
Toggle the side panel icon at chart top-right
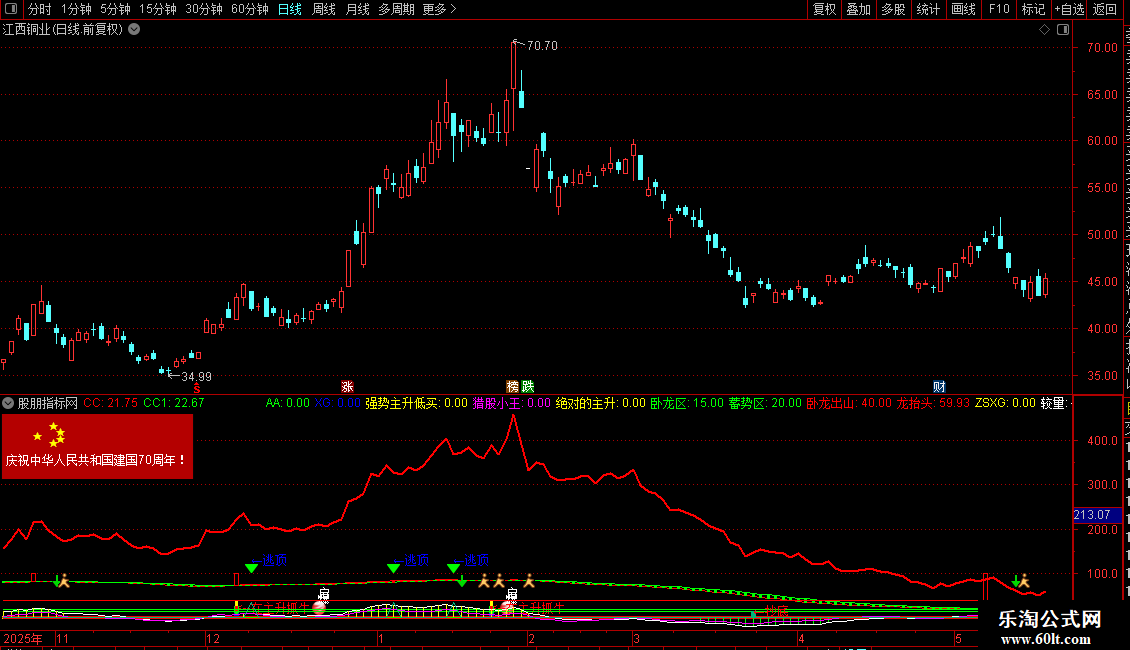[x=1063, y=30]
